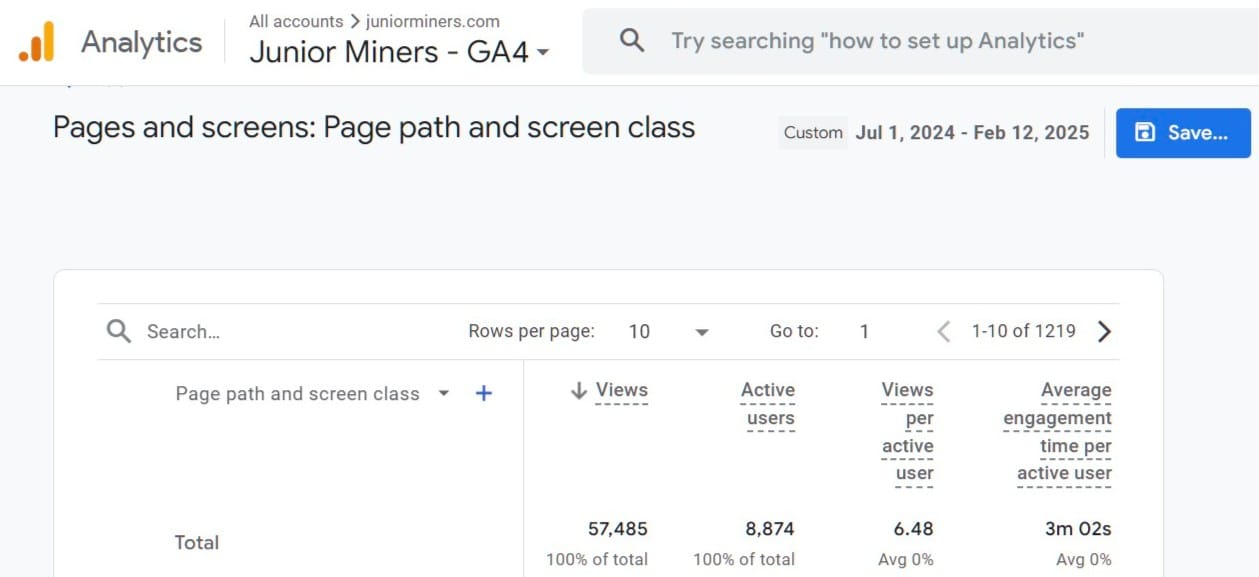Open Page path and screen class dropdown
The width and height of the screenshot is (1259, 577).
pyautogui.click(x=444, y=394)
